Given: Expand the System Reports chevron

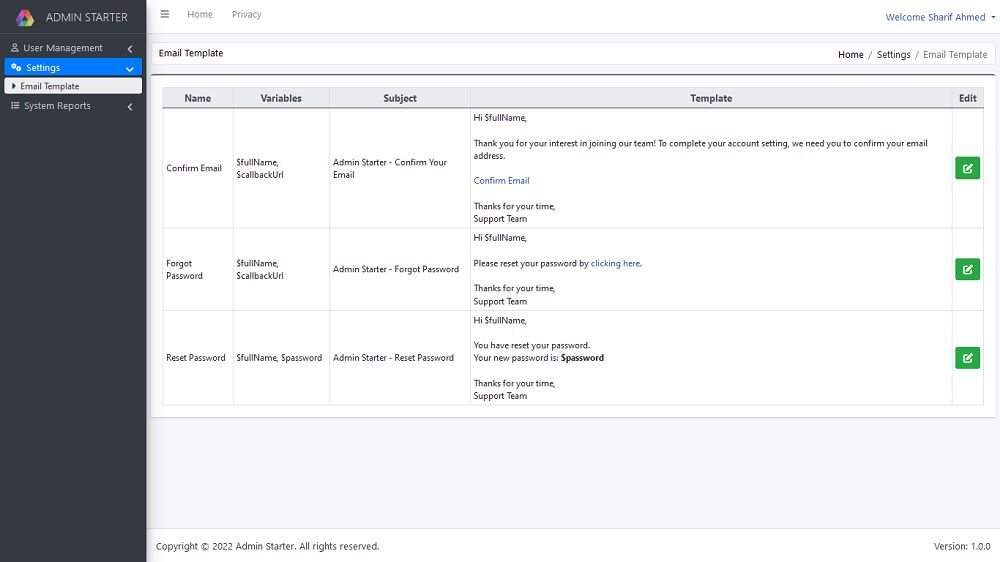Looking at the screenshot, I should (x=130, y=107).
